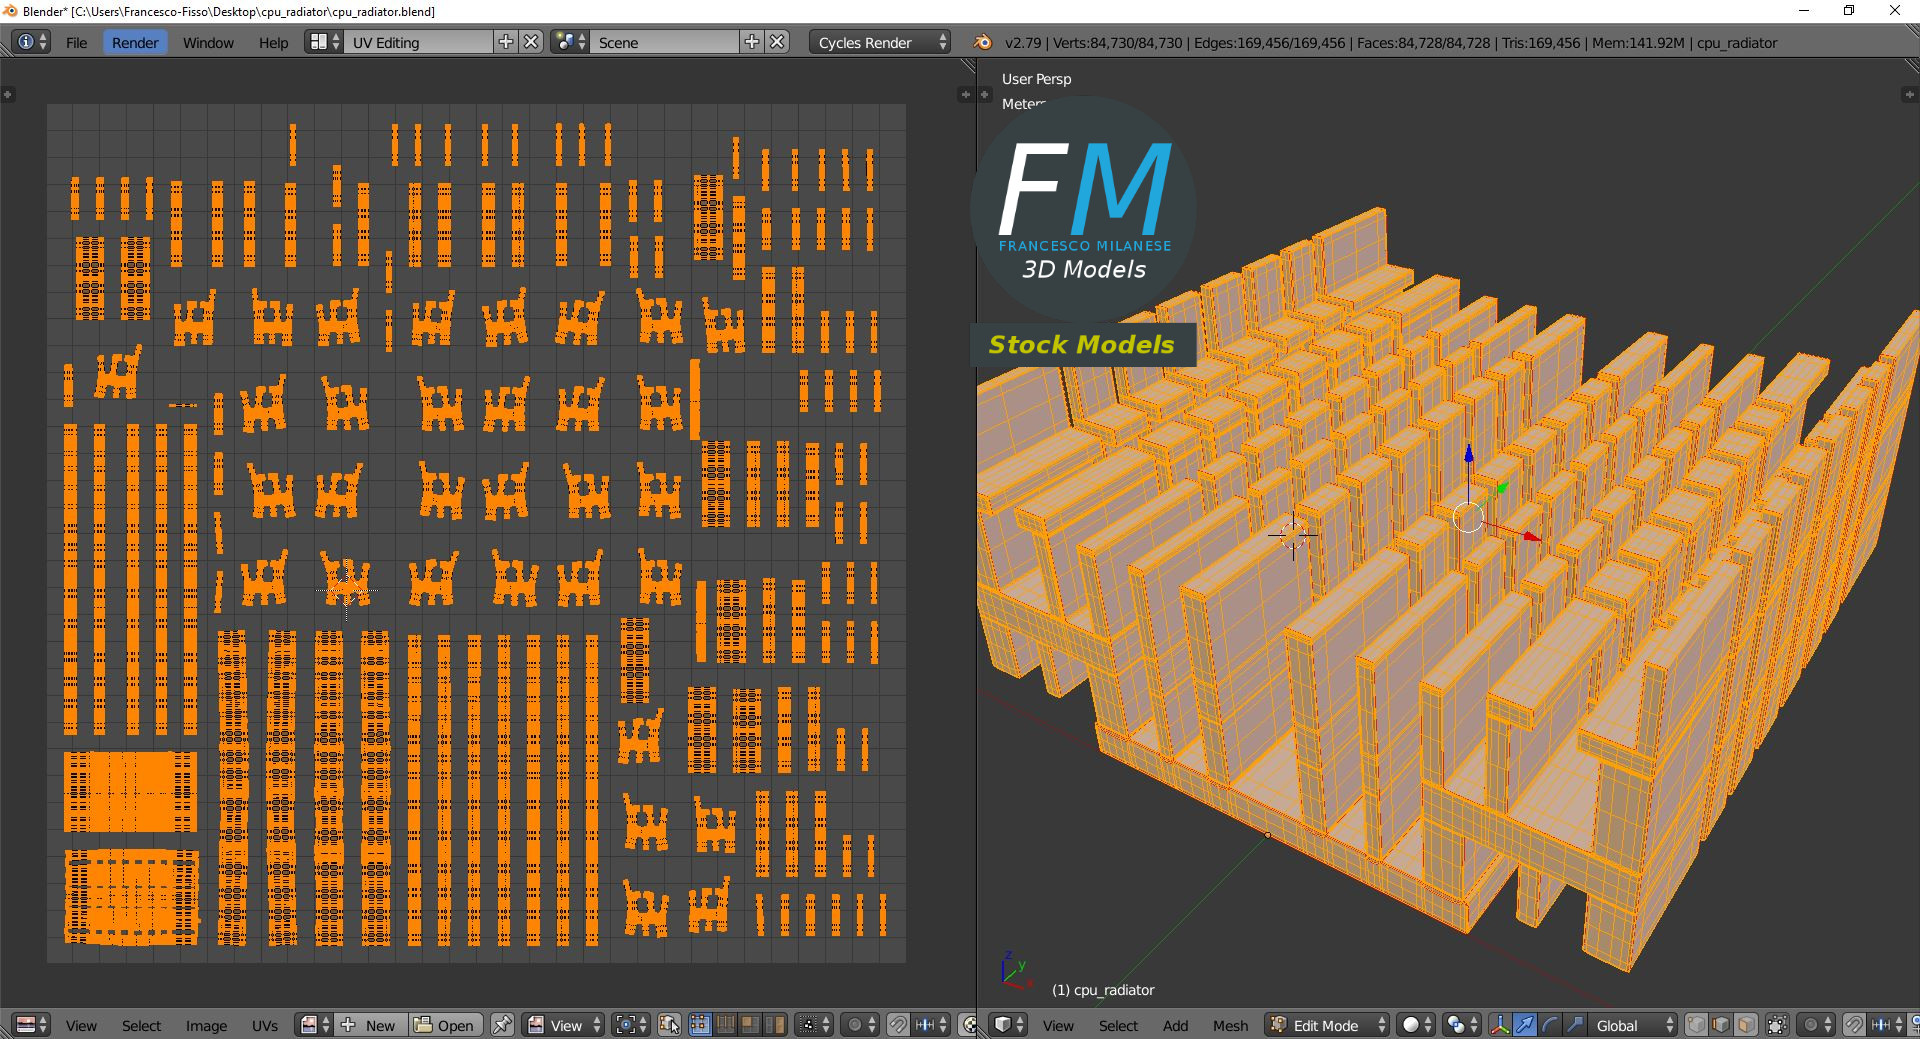Open the UV pivot point dropdown

click(x=631, y=1025)
